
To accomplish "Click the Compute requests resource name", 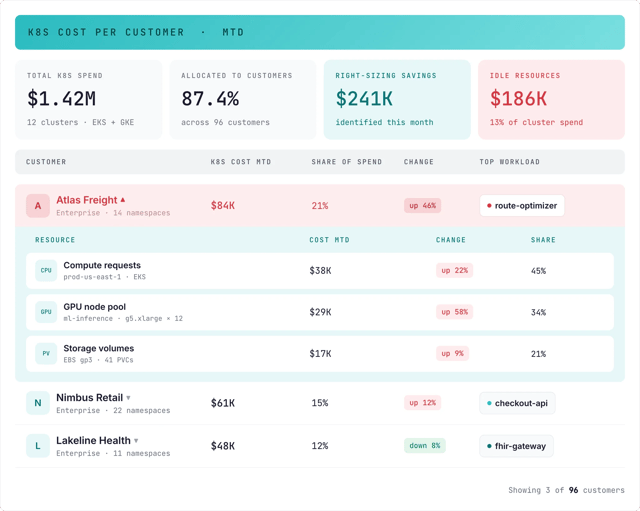I will [x=102, y=265].
